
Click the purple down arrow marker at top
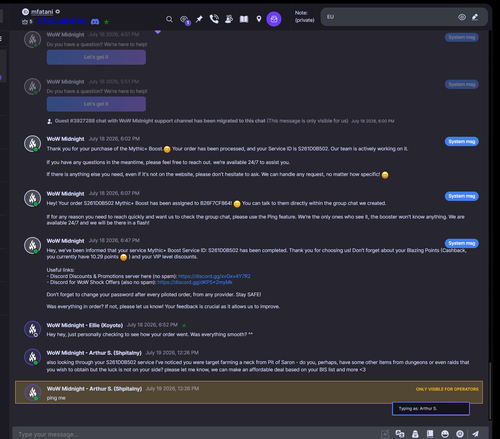coord(158,32)
